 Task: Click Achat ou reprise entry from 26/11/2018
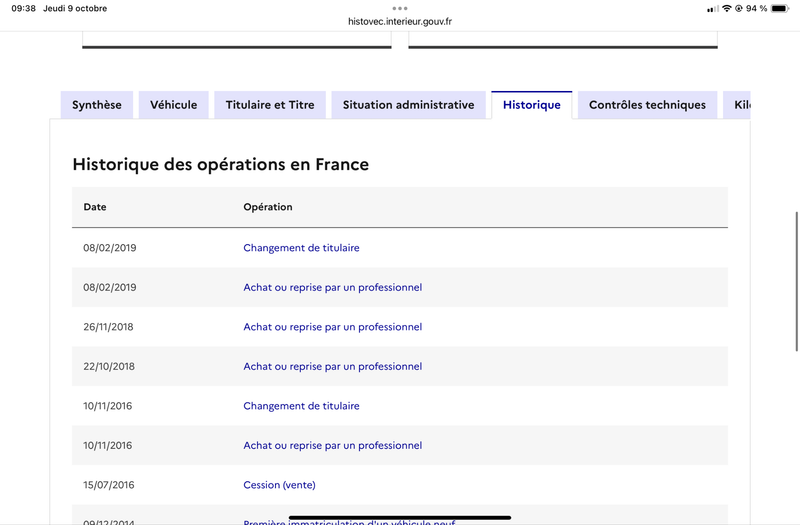(332, 327)
